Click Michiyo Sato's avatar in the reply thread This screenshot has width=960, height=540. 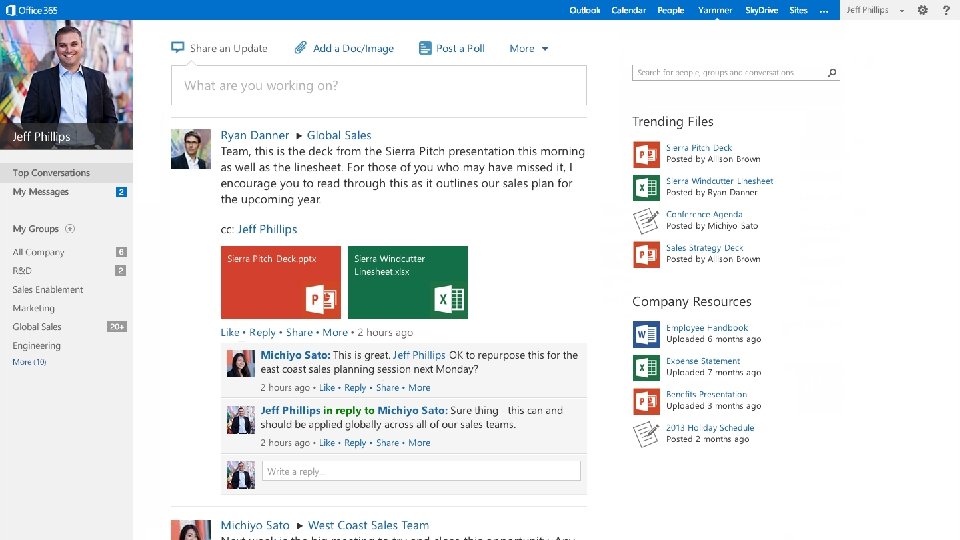point(241,364)
